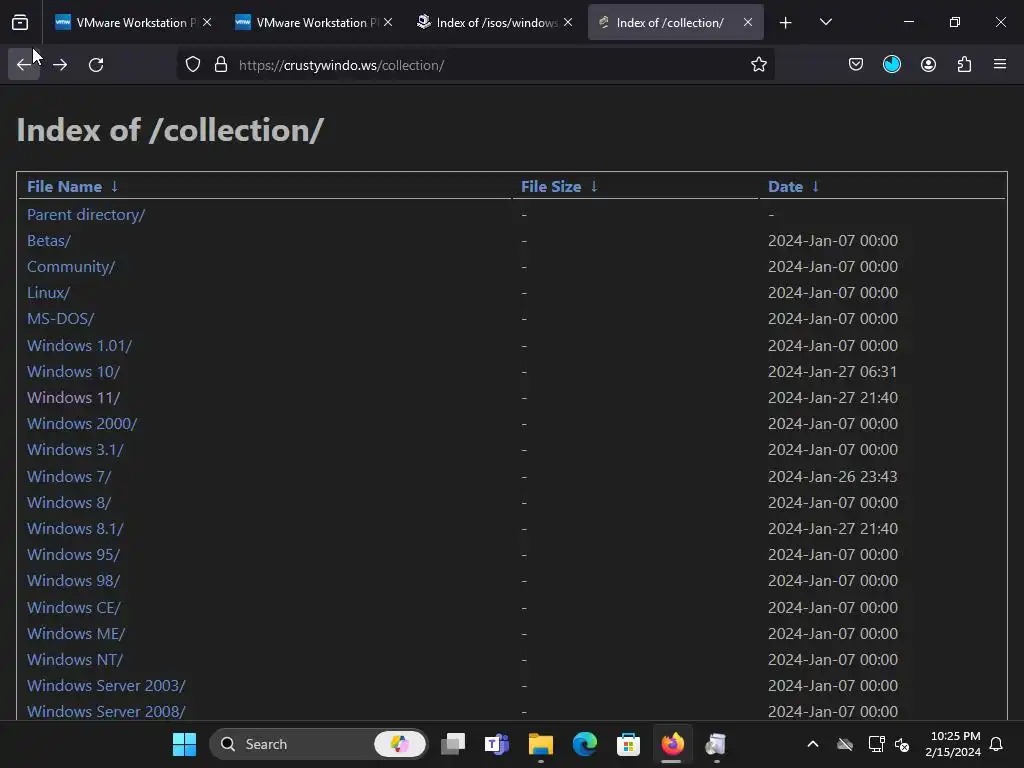The image size is (1024, 768).
Task: Click the browser Back arrow button
Action: click(x=24, y=65)
